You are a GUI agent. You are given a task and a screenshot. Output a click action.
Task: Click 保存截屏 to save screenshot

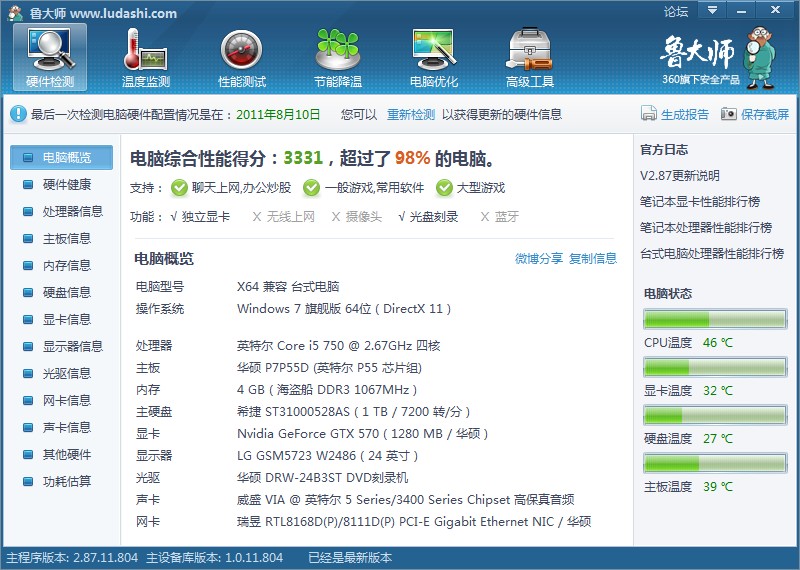765,114
